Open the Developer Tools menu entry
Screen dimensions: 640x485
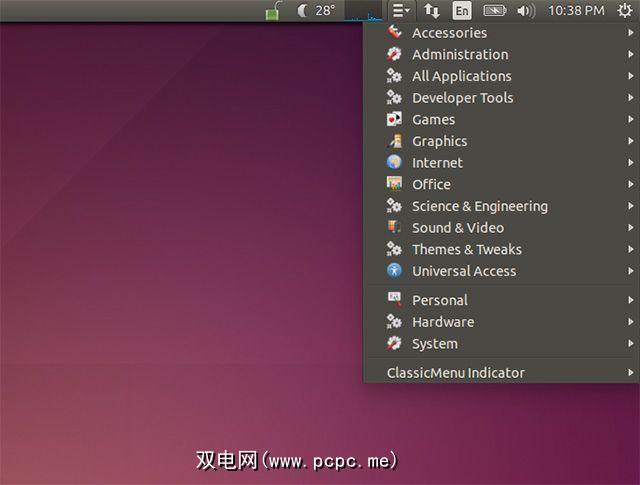tap(501, 97)
